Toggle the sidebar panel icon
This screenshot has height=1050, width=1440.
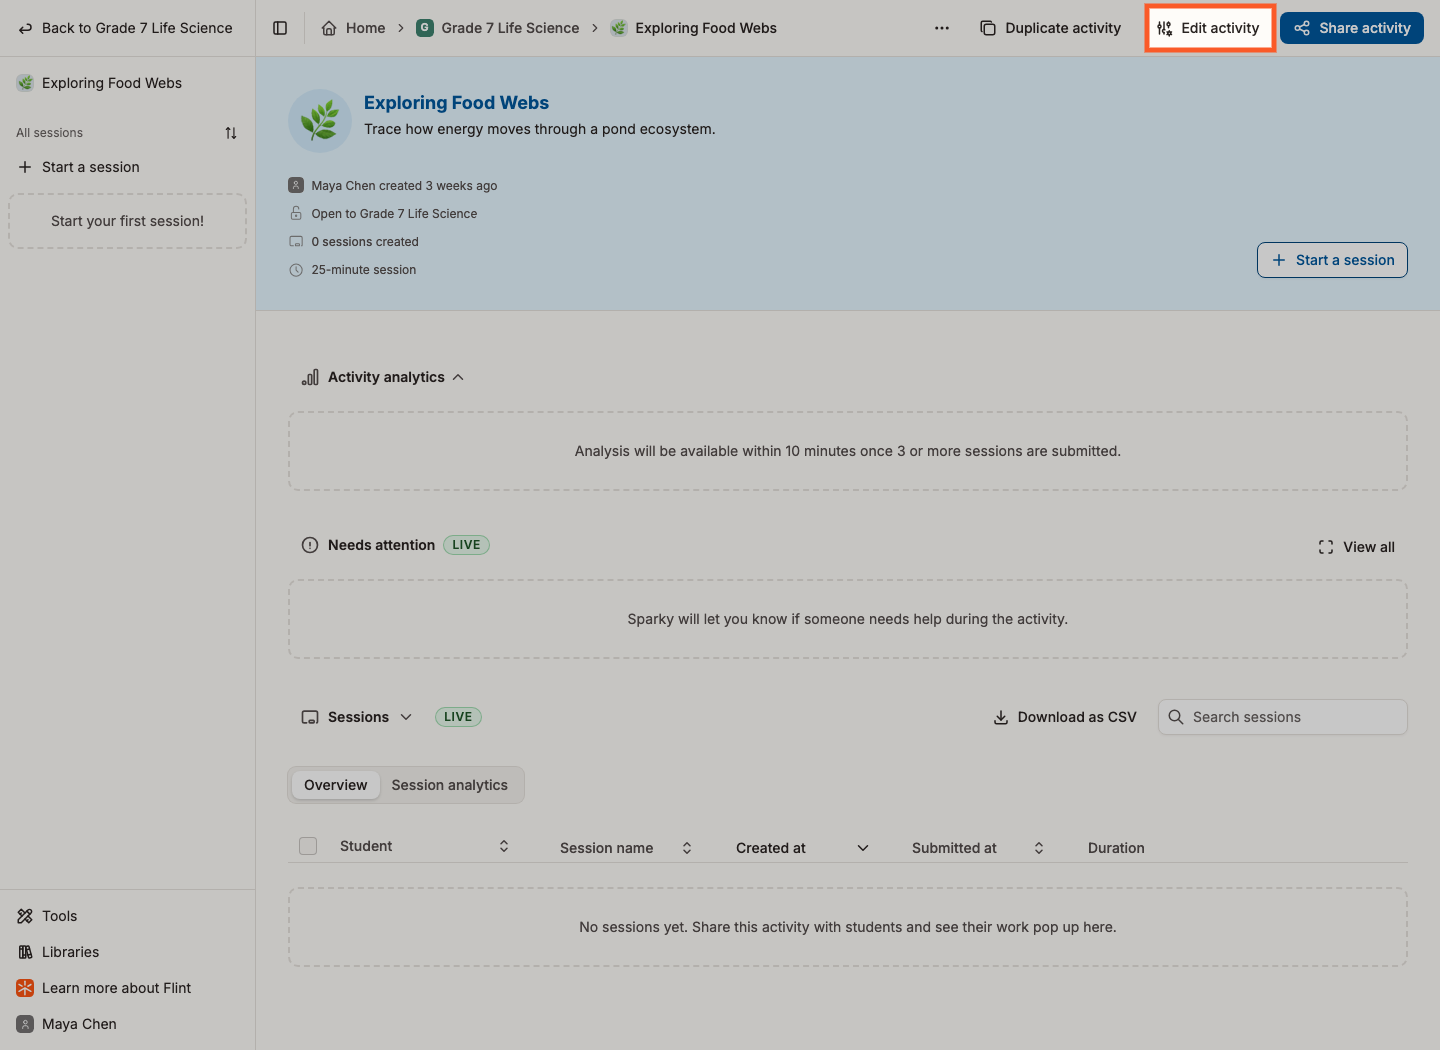(x=280, y=28)
